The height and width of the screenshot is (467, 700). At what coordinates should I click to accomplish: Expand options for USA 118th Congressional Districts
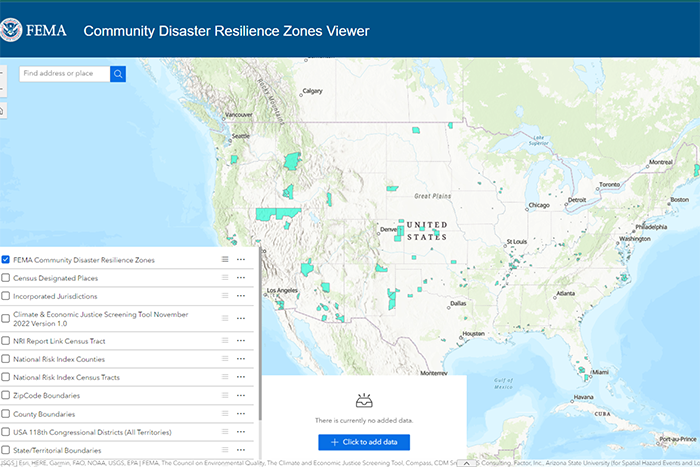(241, 432)
